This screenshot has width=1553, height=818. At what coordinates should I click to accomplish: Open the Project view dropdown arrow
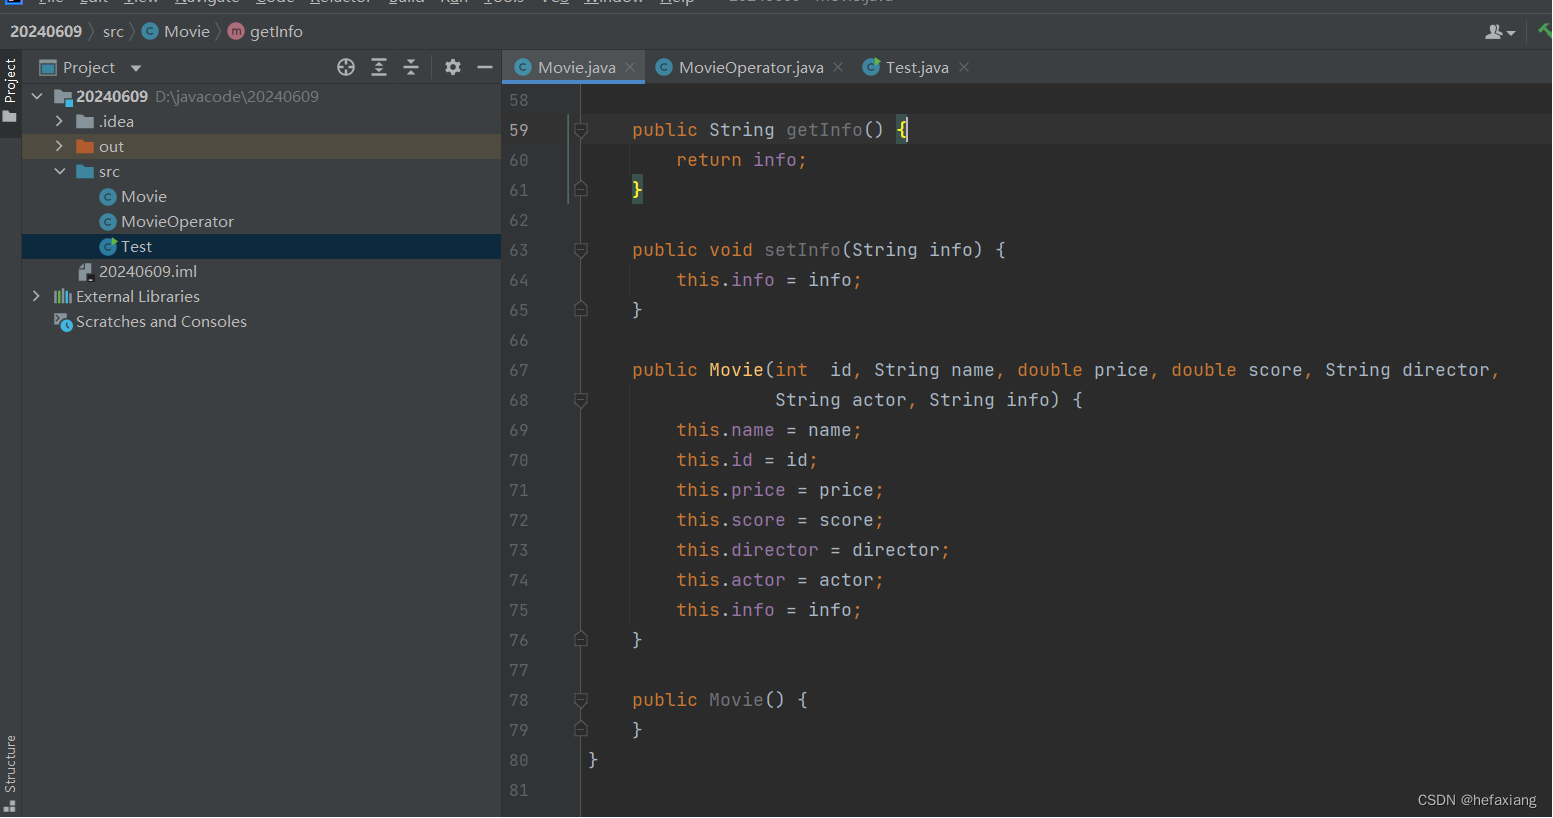[136, 68]
